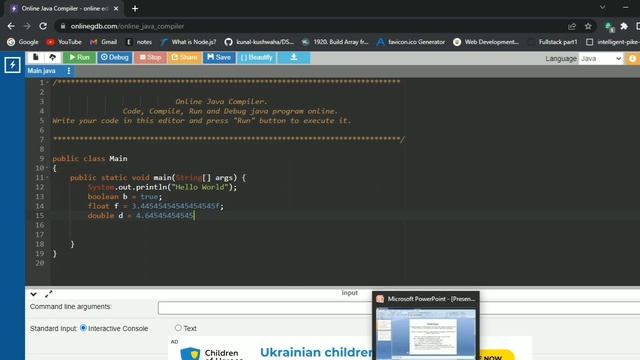
Task: Open the Language dropdown showing Java
Action: 601,59
